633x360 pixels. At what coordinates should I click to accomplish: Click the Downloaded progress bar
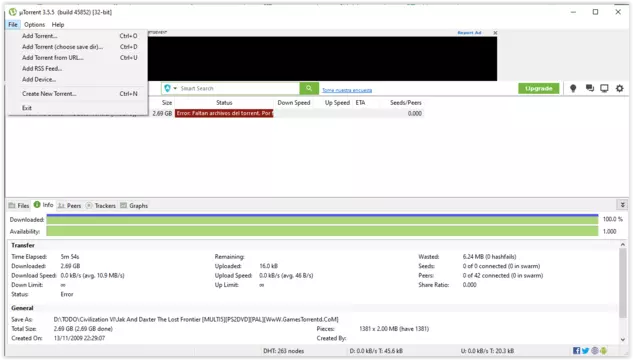click(322, 219)
